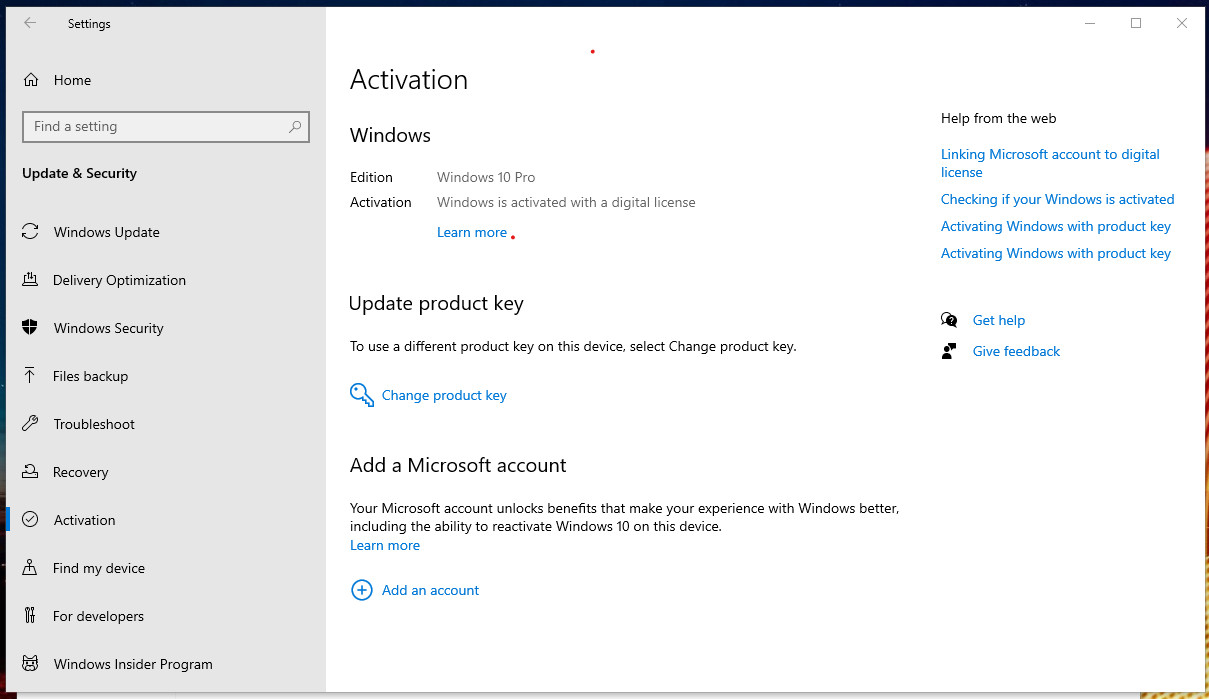Click the Windows Security shield icon
Screen dimensions: 1209x699
pyautogui.click(x=30, y=328)
